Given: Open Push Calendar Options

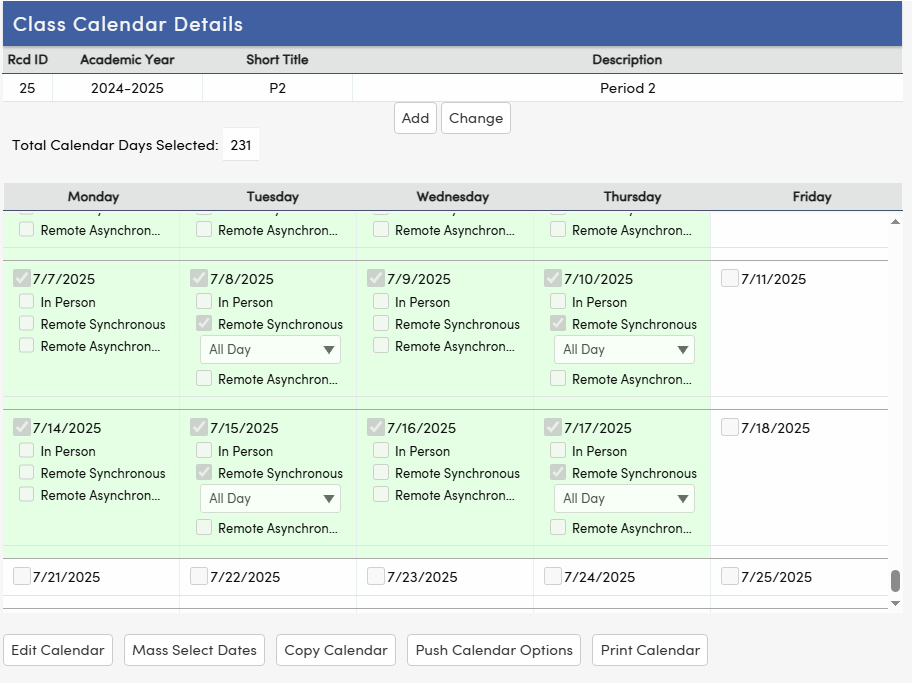Looking at the screenshot, I should 494,650.
